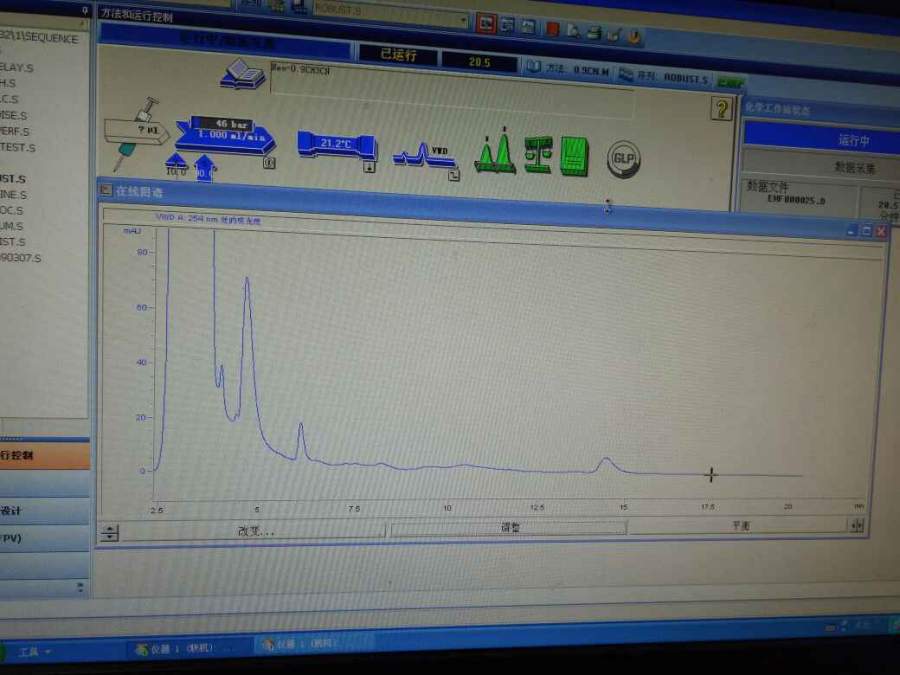Screen dimensions: 900x675
Task: Select the 设计 navigation tab
Action: pos(44,510)
